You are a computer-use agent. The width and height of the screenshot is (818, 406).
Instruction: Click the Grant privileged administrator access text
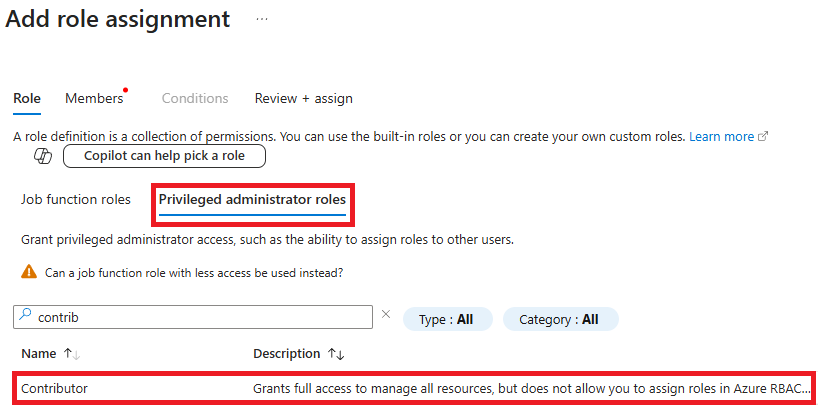pos(268,240)
